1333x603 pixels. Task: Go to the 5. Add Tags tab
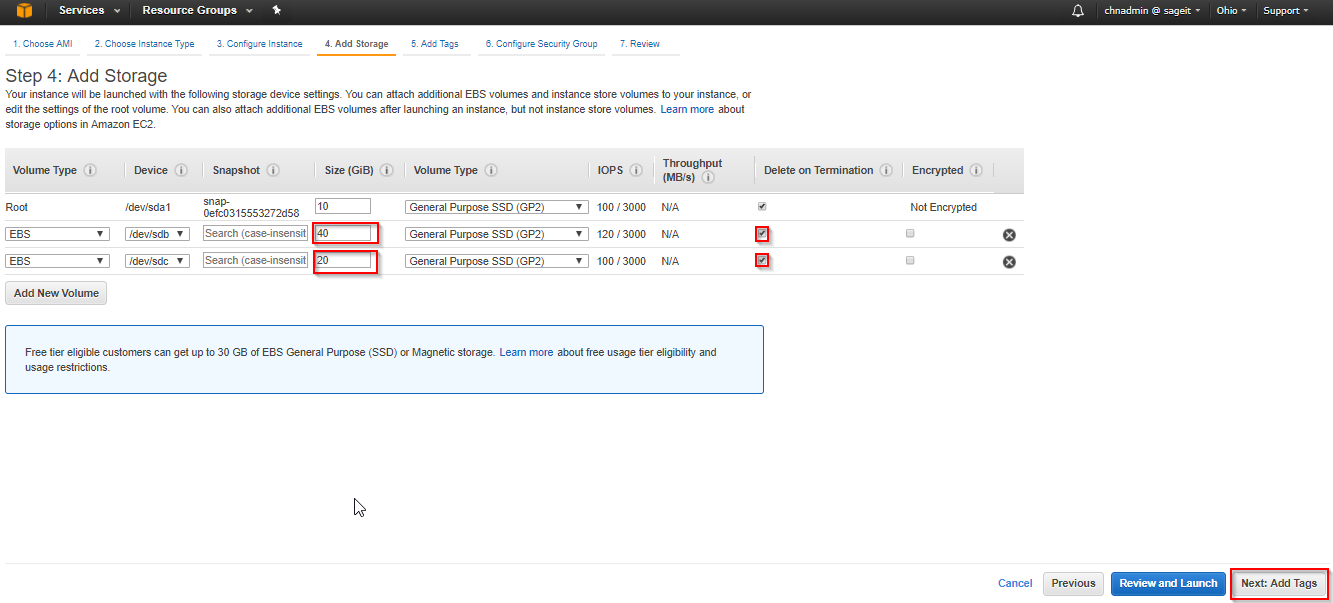coord(434,44)
